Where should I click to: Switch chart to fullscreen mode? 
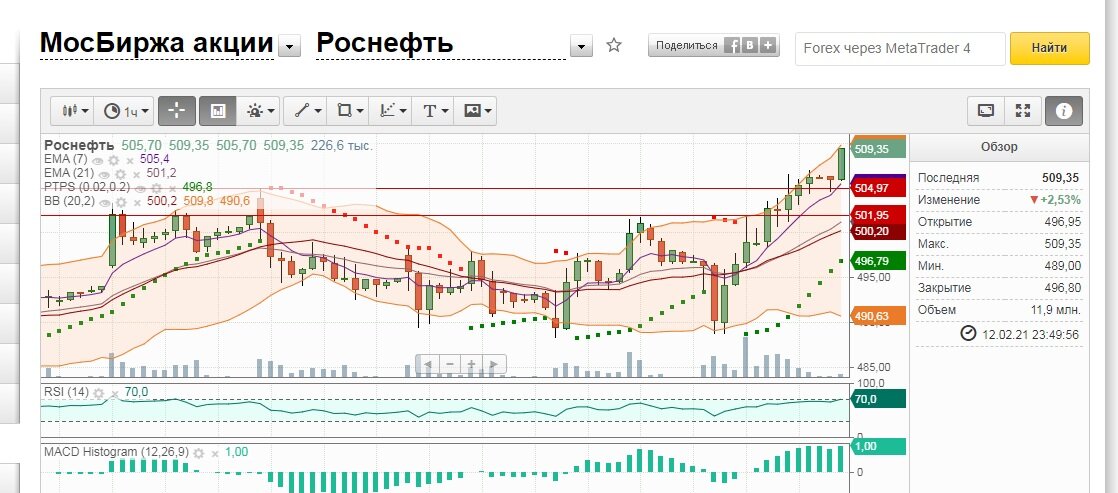pos(1023,111)
